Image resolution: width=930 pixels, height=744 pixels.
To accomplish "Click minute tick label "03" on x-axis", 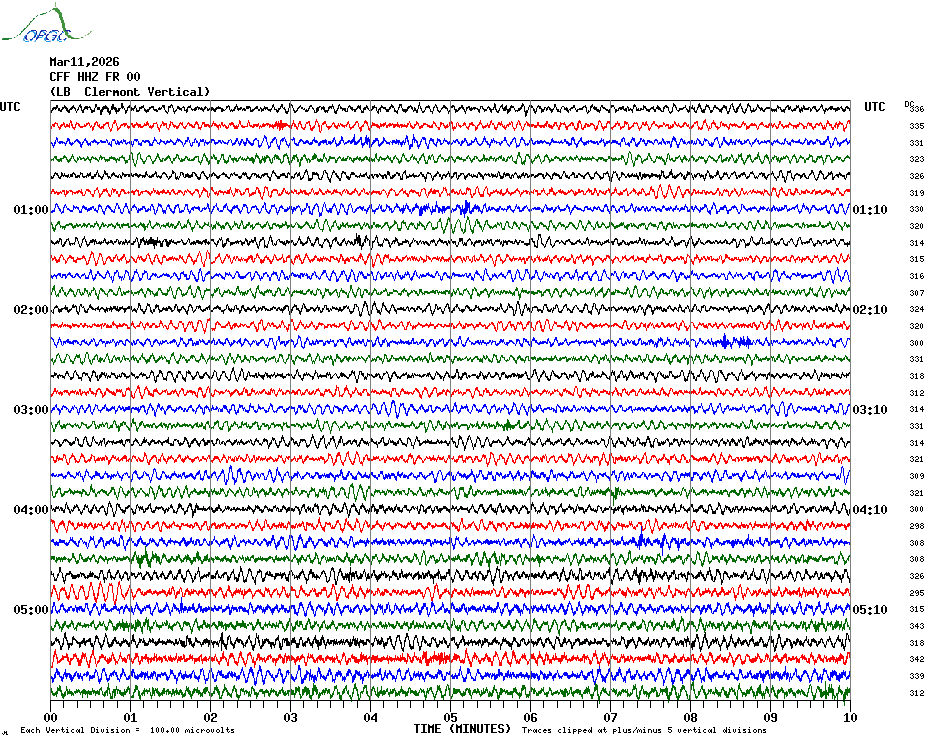I will [291, 718].
